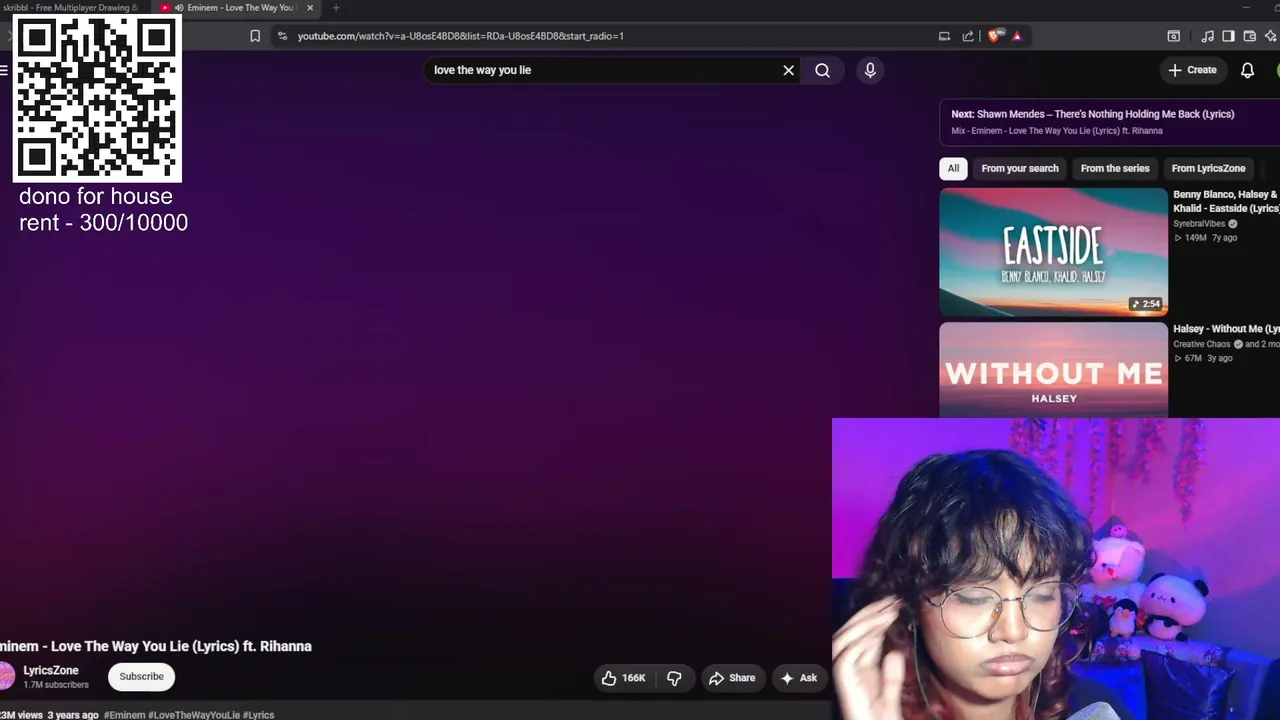Image resolution: width=1280 pixels, height=720 pixels.
Task: Select the 'From your search' chip
Action: pyautogui.click(x=1020, y=168)
